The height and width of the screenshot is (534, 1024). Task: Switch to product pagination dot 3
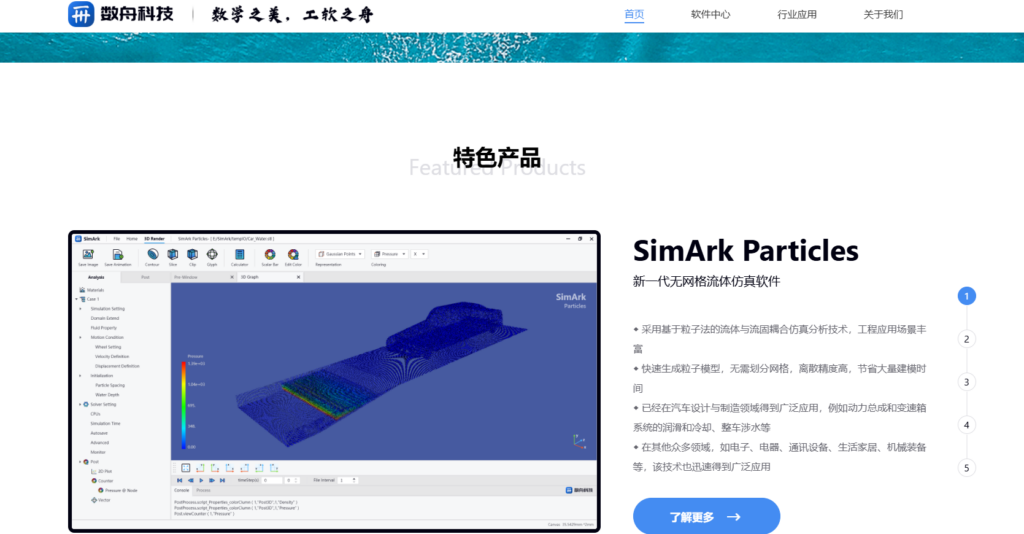tap(966, 382)
